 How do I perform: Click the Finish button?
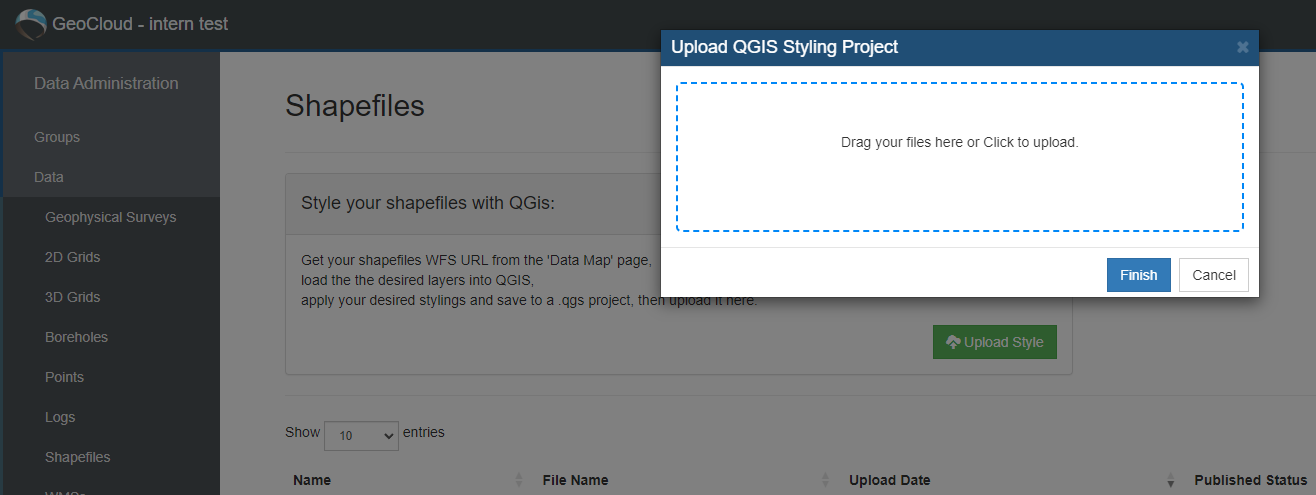[1139, 275]
